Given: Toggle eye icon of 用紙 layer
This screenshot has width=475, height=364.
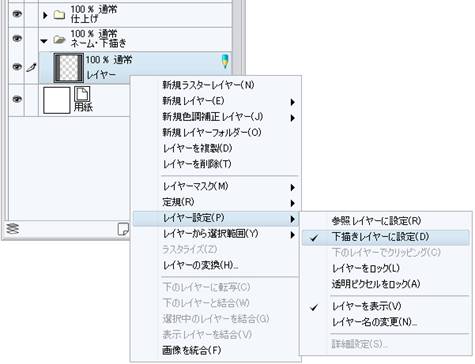Looking at the screenshot, I should coord(17,99).
